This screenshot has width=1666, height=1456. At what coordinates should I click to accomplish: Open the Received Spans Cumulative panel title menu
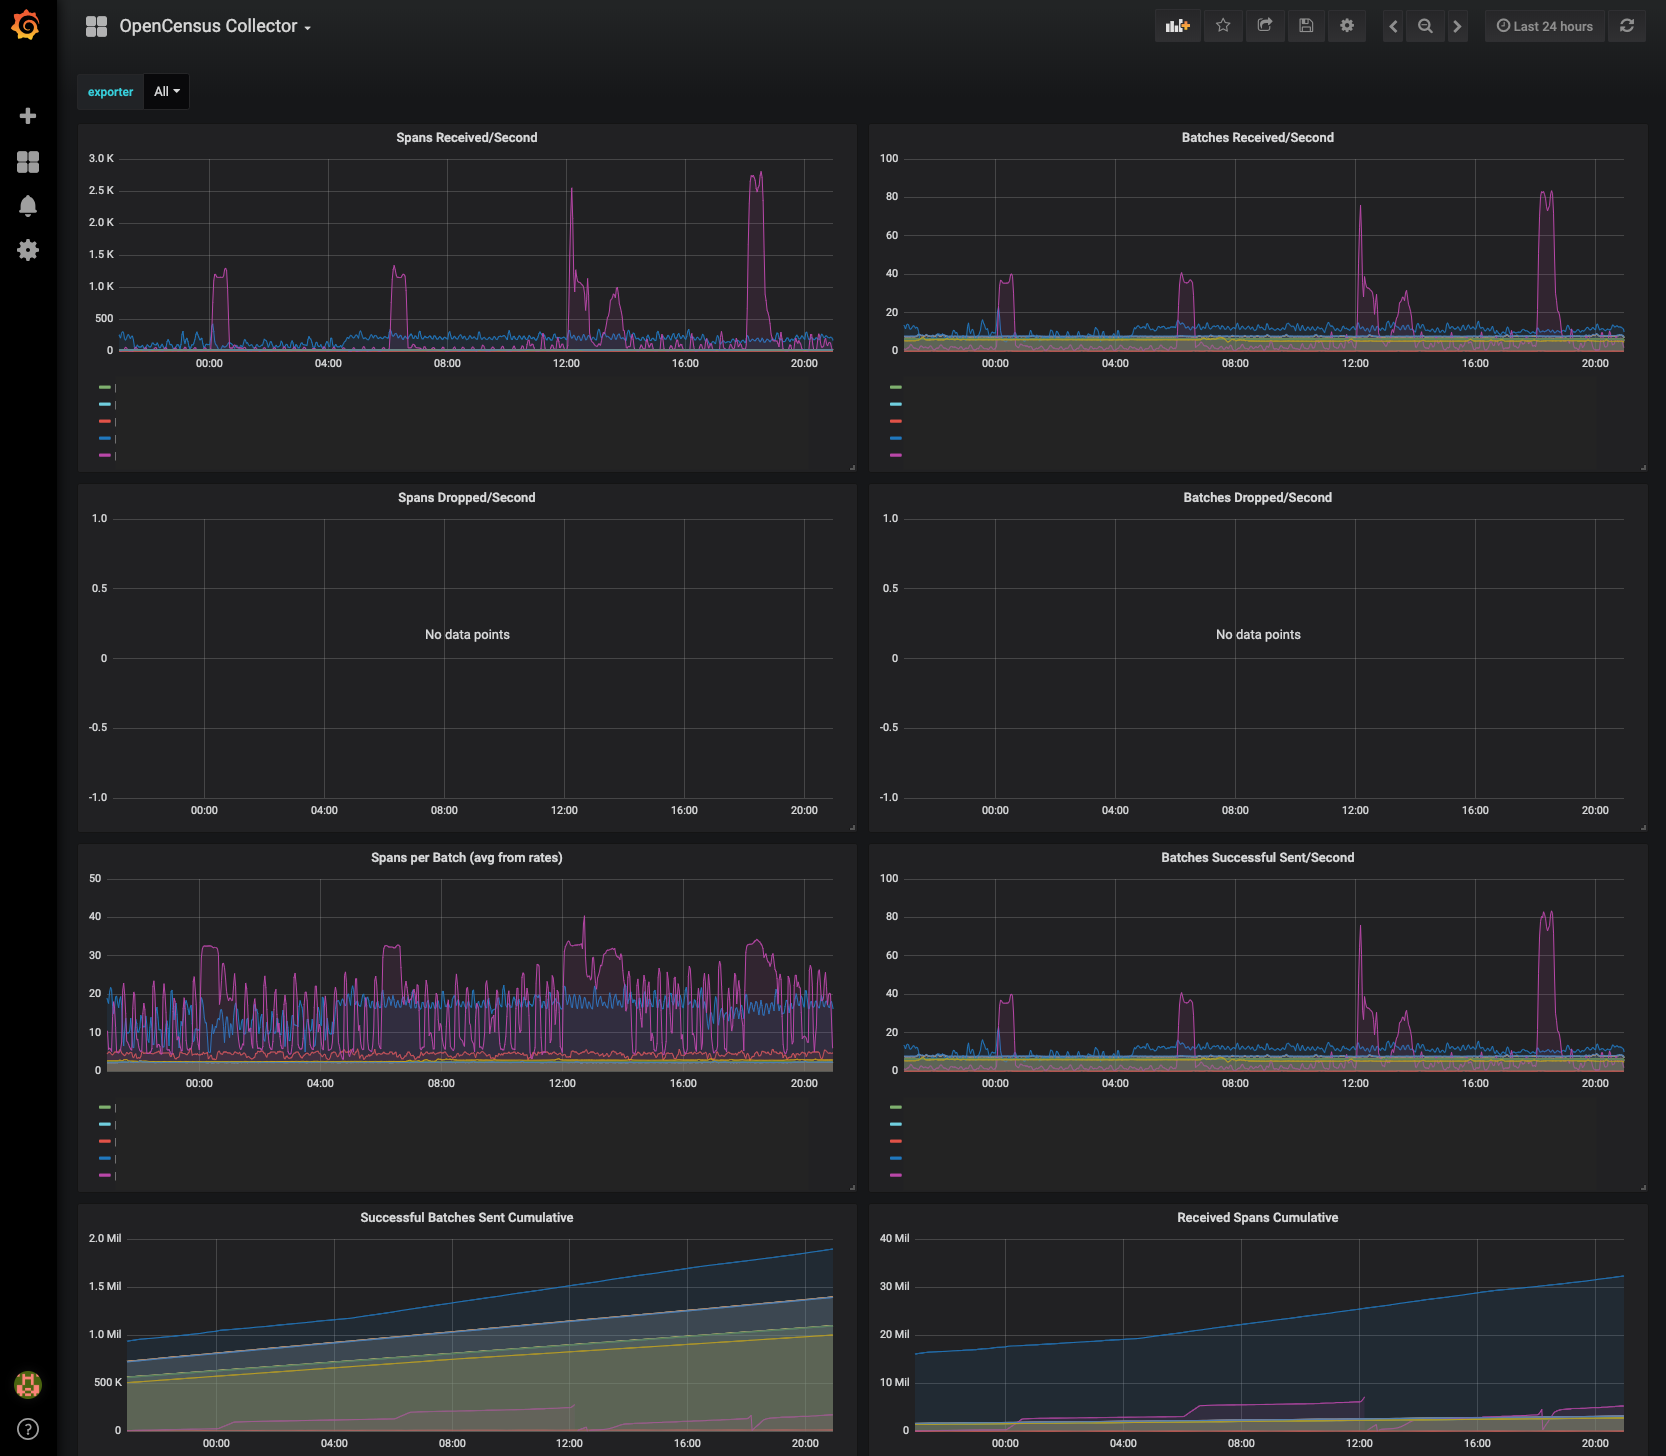[1257, 1218]
